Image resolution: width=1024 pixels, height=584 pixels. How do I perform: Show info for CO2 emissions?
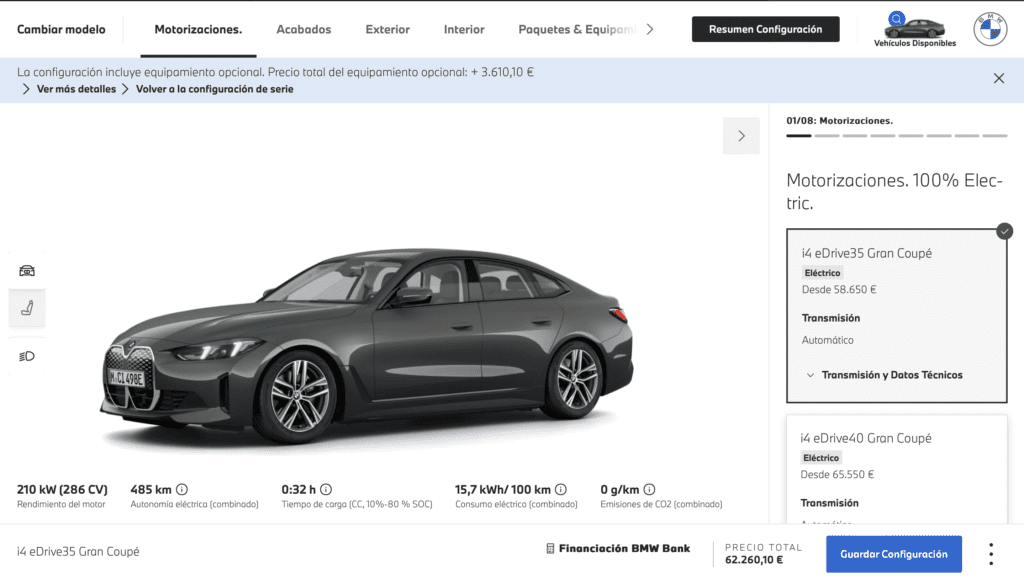[x=649, y=489]
